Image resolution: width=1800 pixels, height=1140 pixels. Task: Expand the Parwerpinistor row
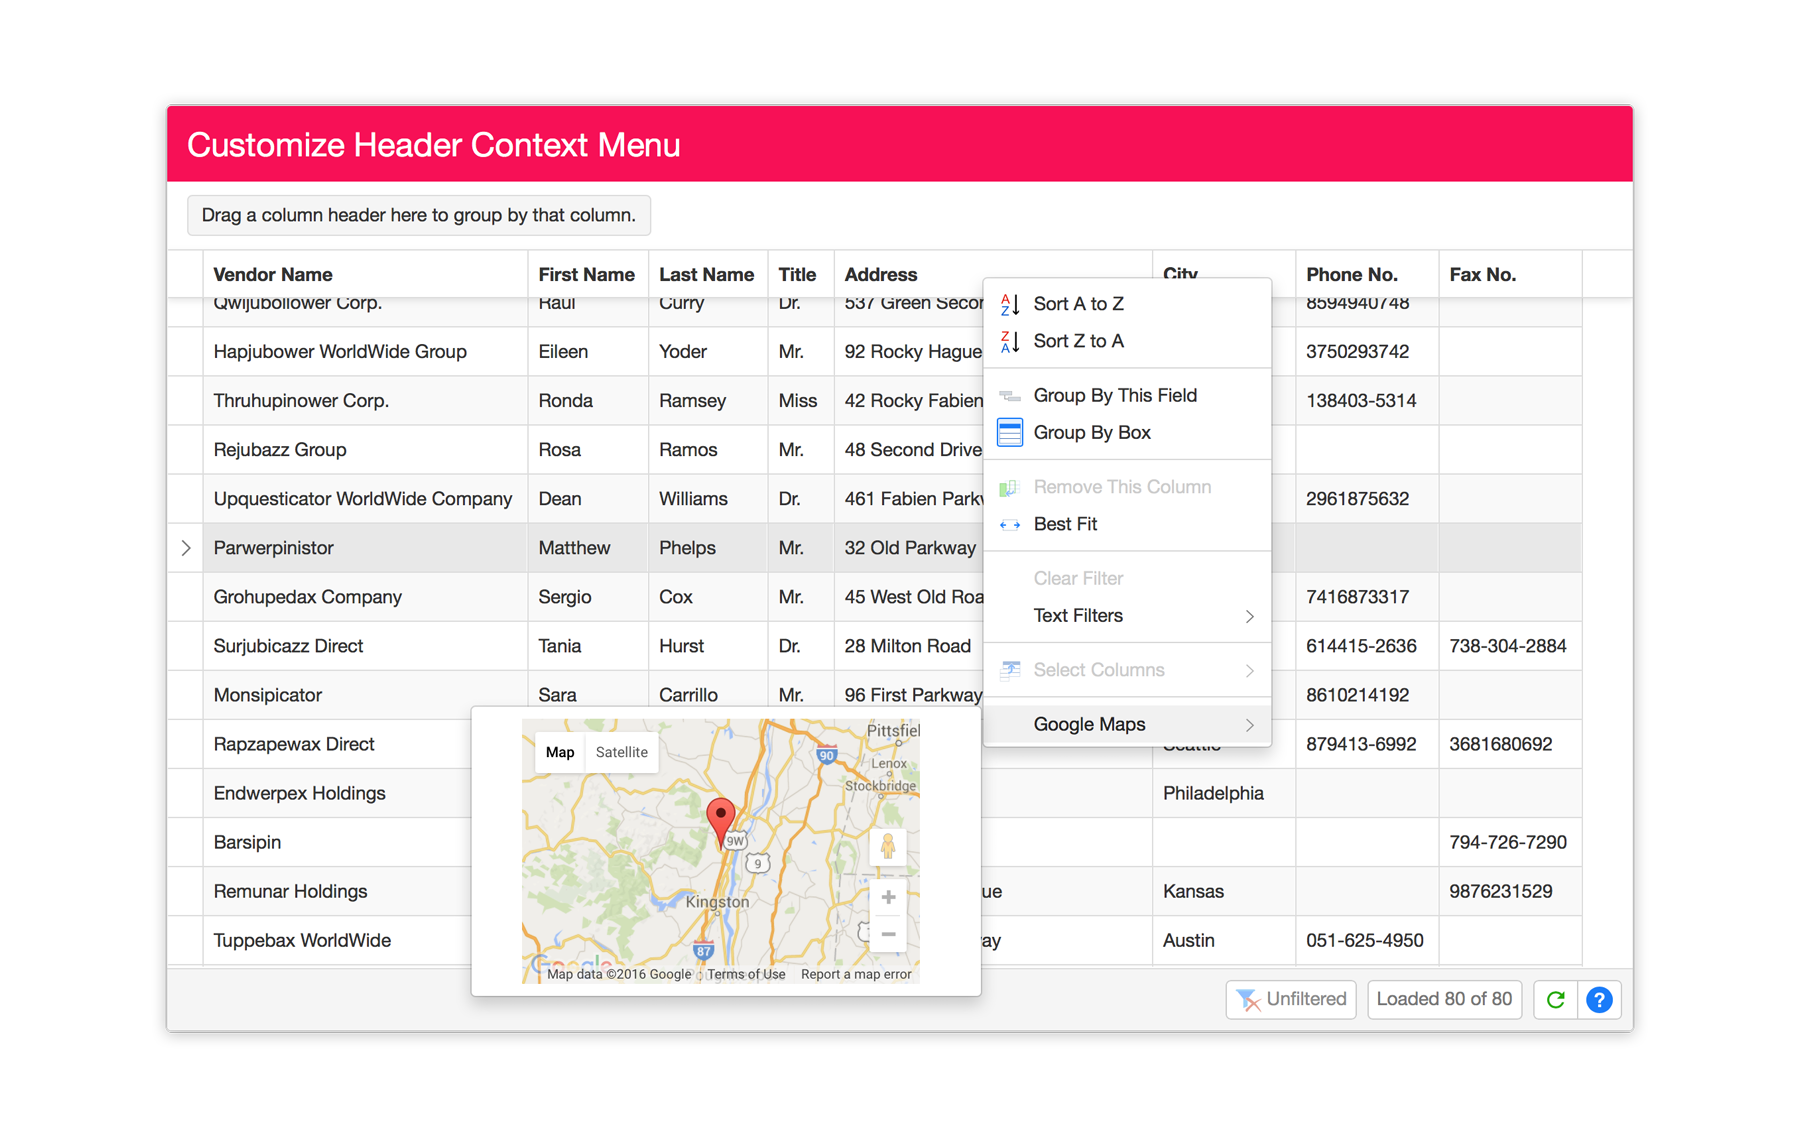pyautogui.click(x=186, y=548)
